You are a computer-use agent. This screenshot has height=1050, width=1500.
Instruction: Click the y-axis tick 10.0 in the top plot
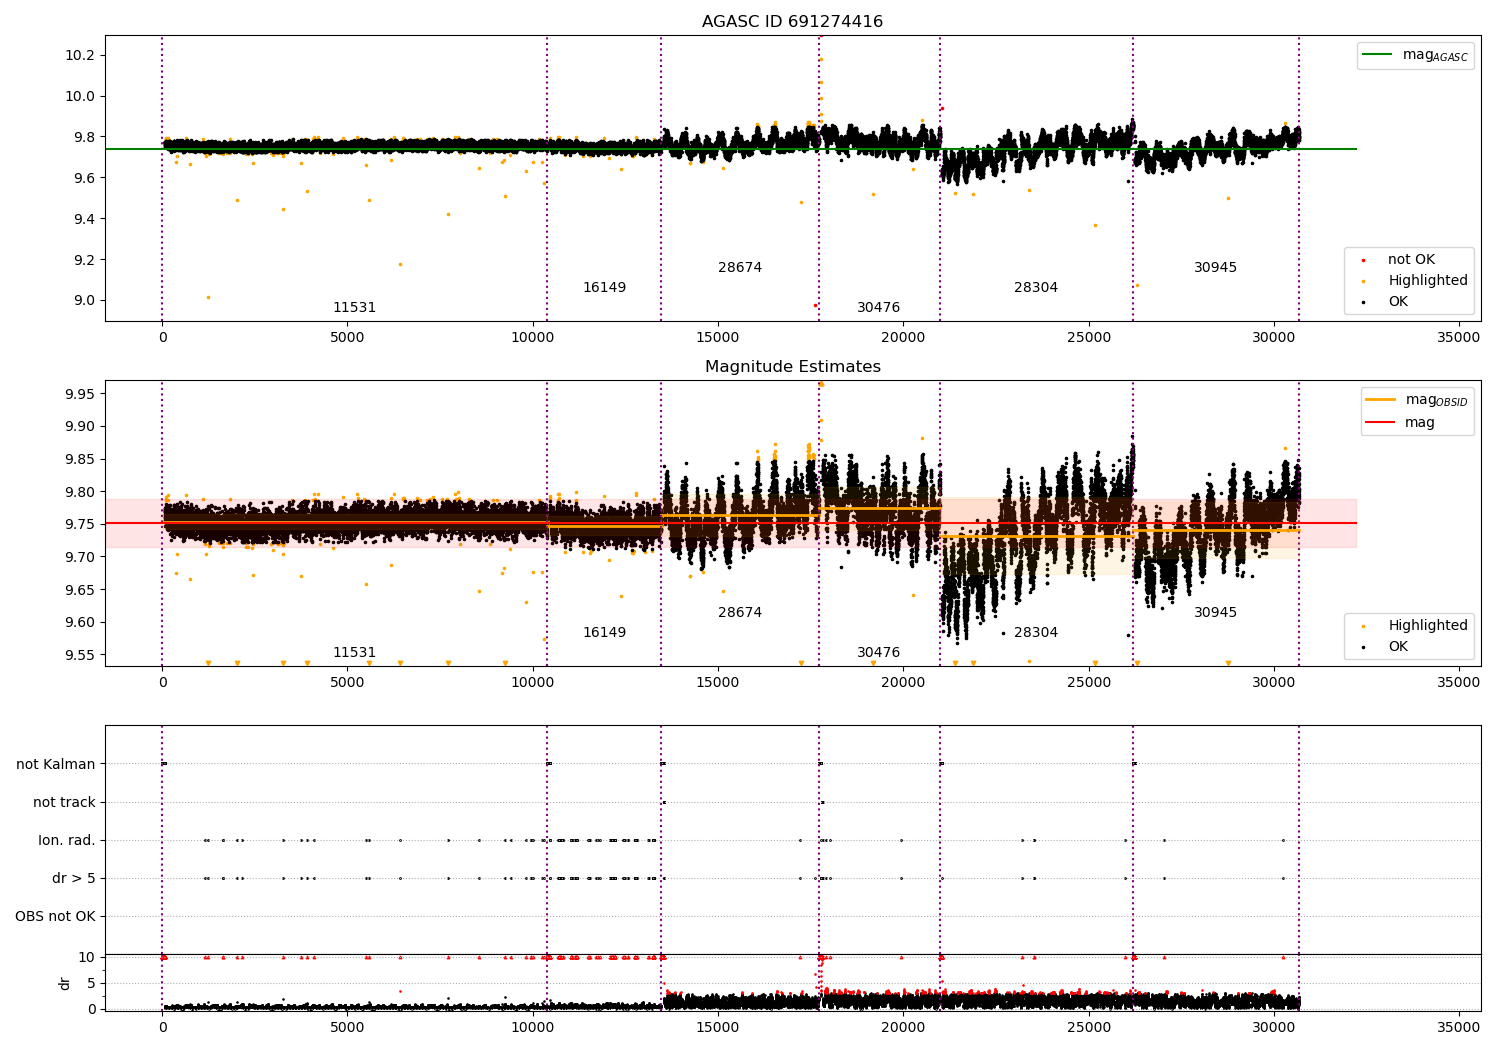[x=80, y=97]
